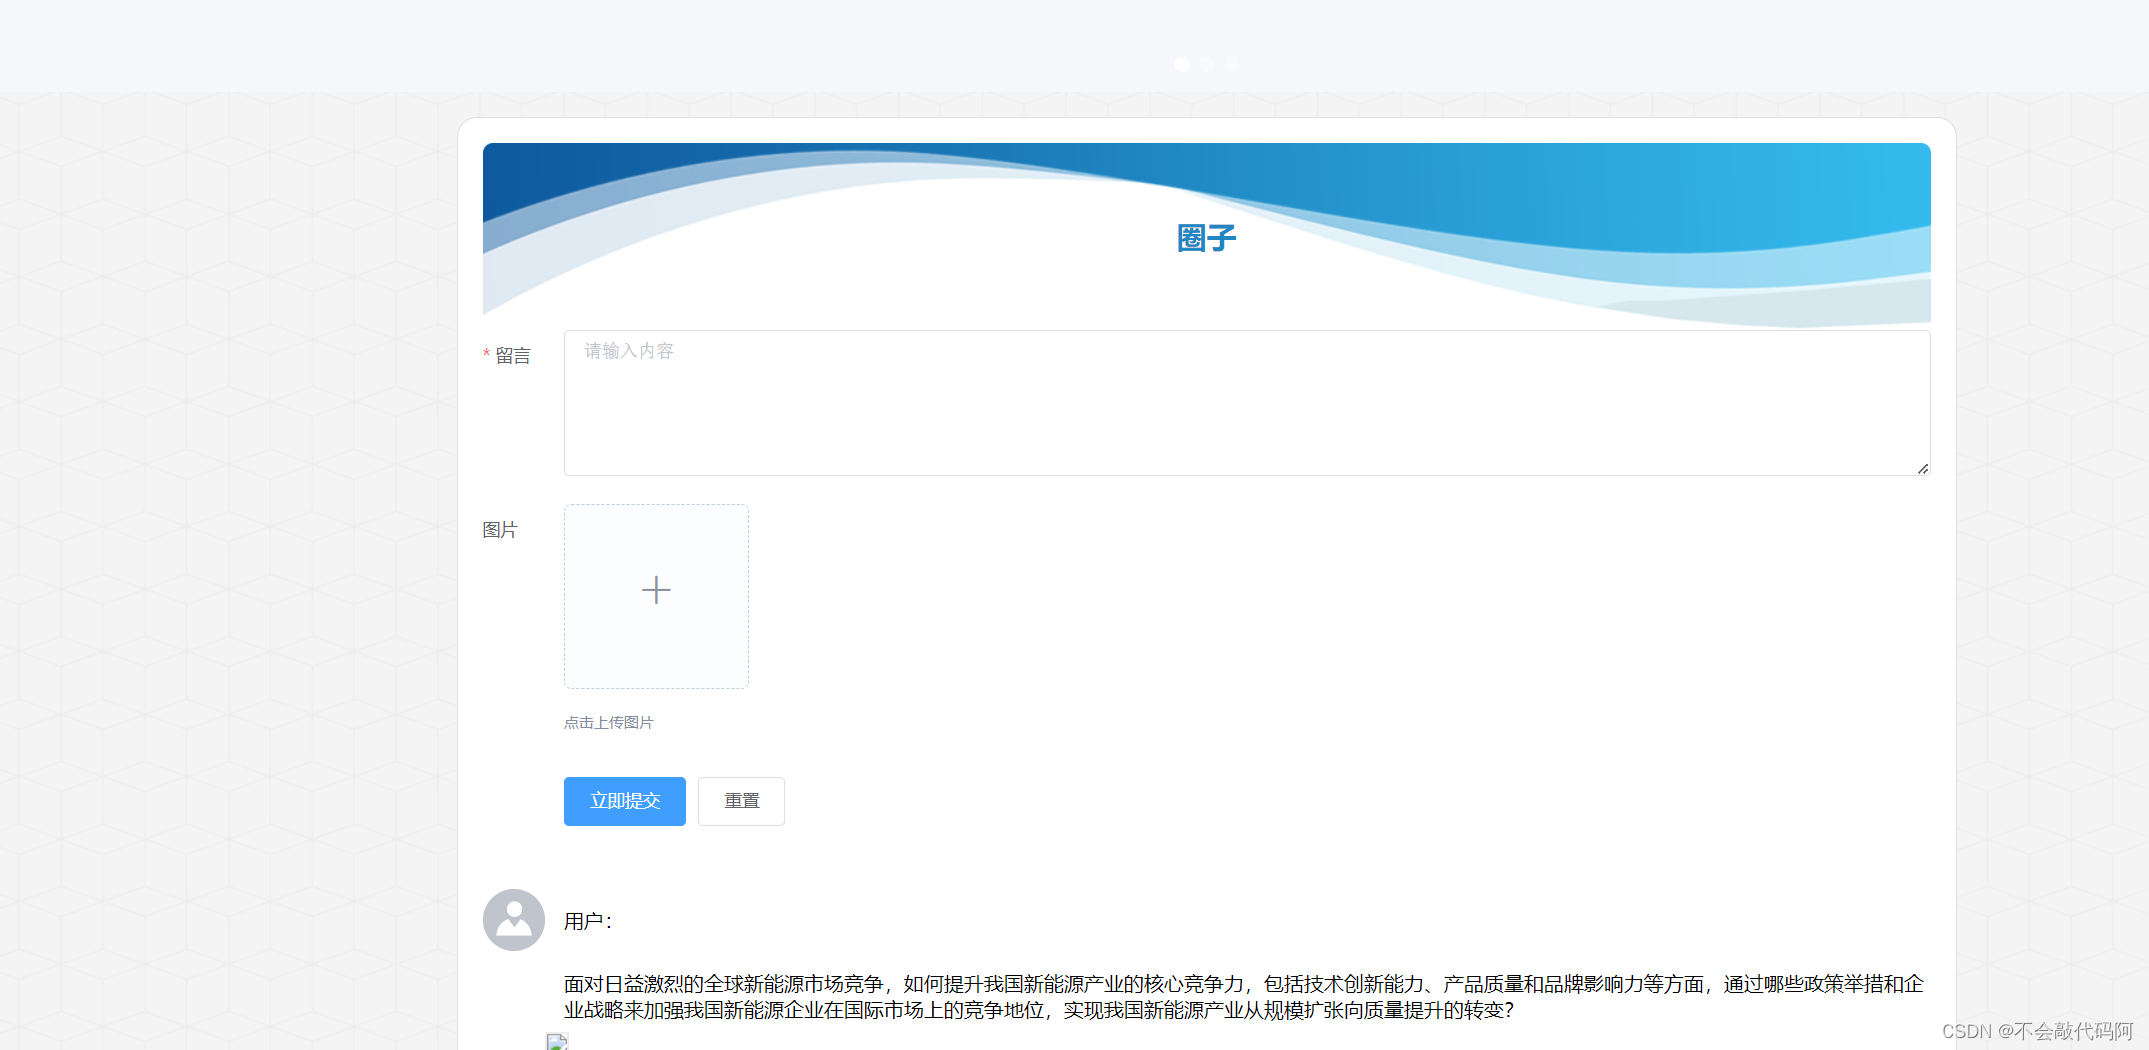This screenshot has height=1050, width=2149.
Task: Click the plus icon to upload an image
Action: 656,590
